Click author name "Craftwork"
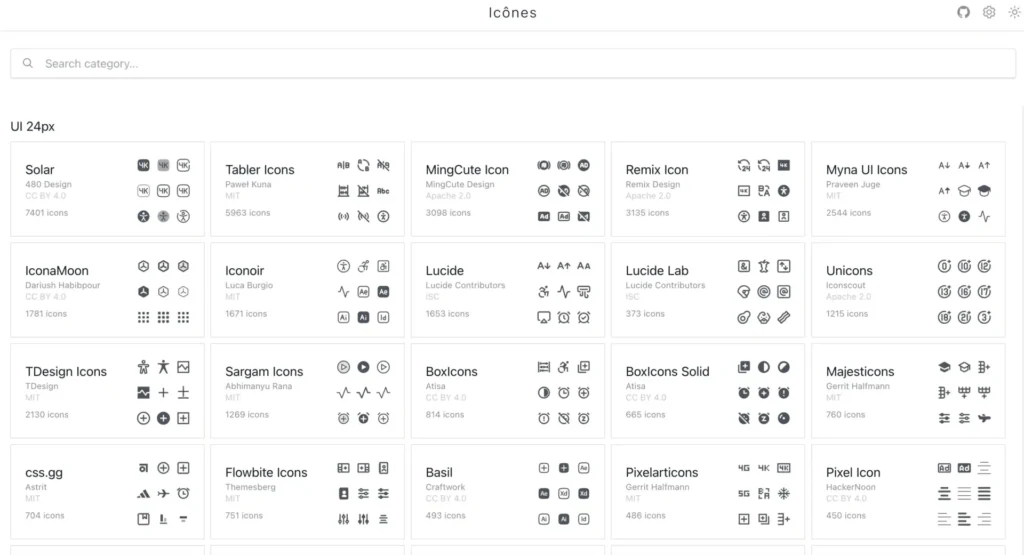Image resolution: width=1024 pixels, height=555 pixels. pyautogui.click(x=445, y=487)
